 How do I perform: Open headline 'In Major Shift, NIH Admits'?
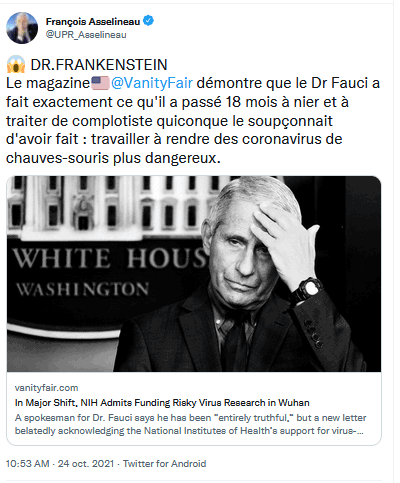click(x=162, y=403)
